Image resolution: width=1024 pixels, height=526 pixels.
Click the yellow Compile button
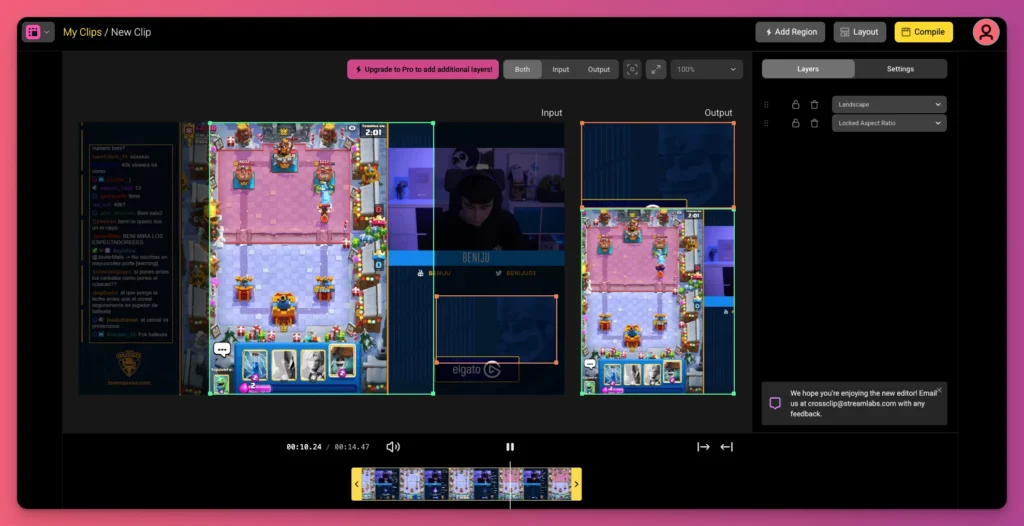(923, 32)
